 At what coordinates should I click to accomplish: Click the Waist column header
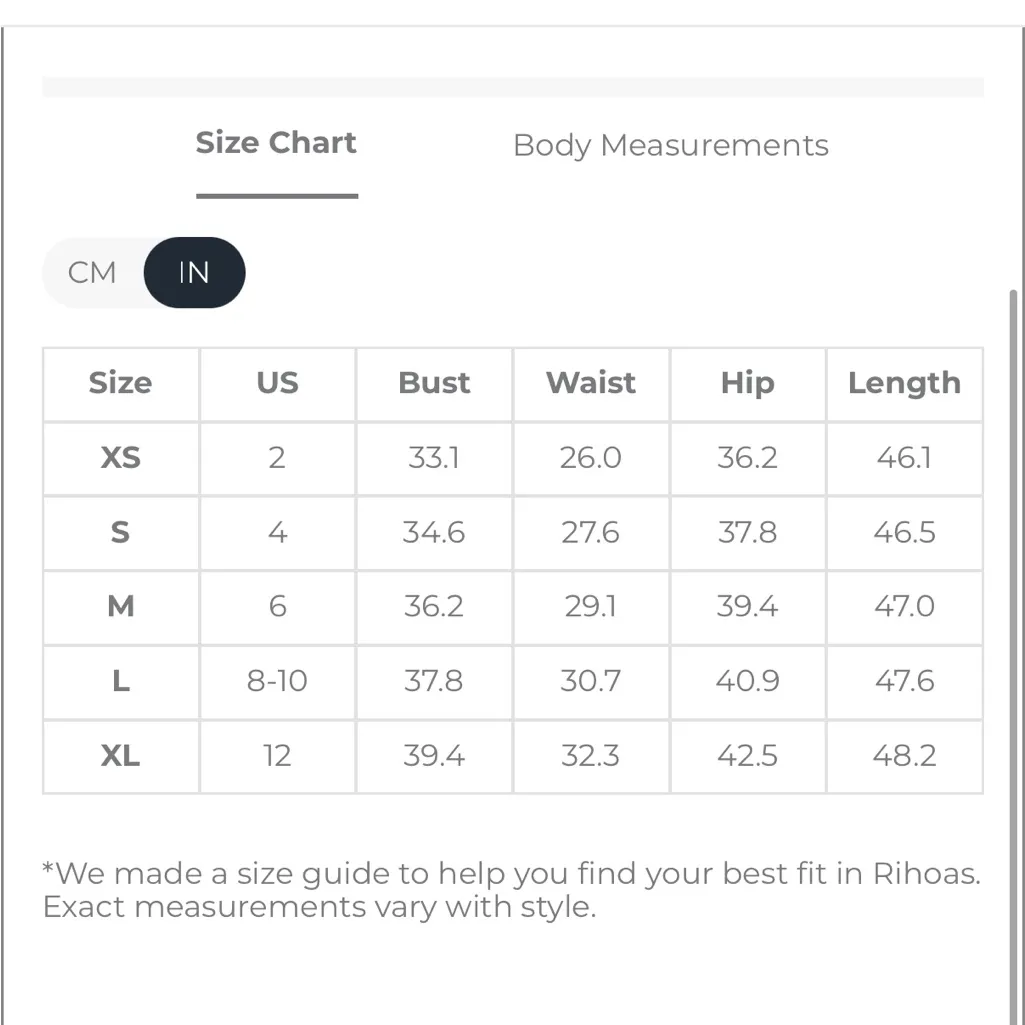(x=590, y=383)
